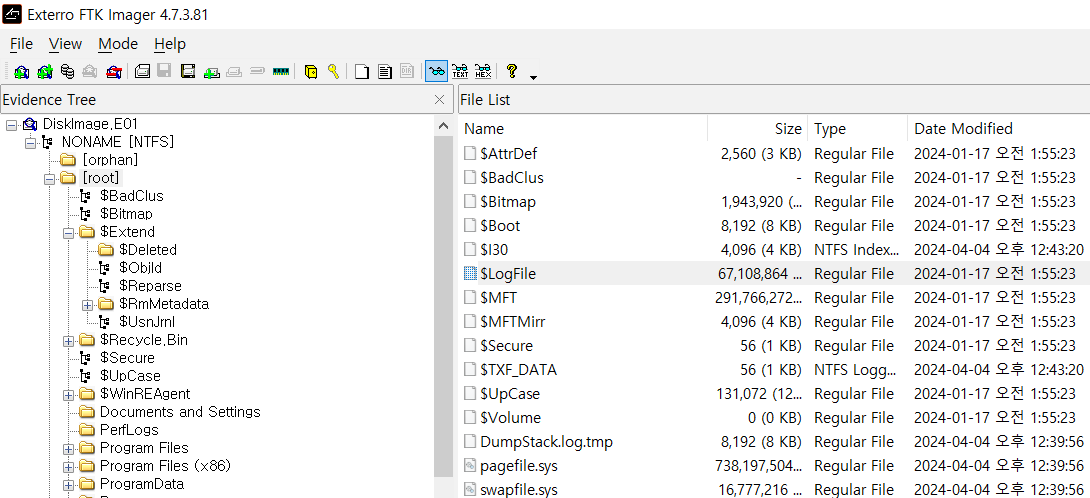Click the Obtain Protected Files safe icon

pos(311,71)
